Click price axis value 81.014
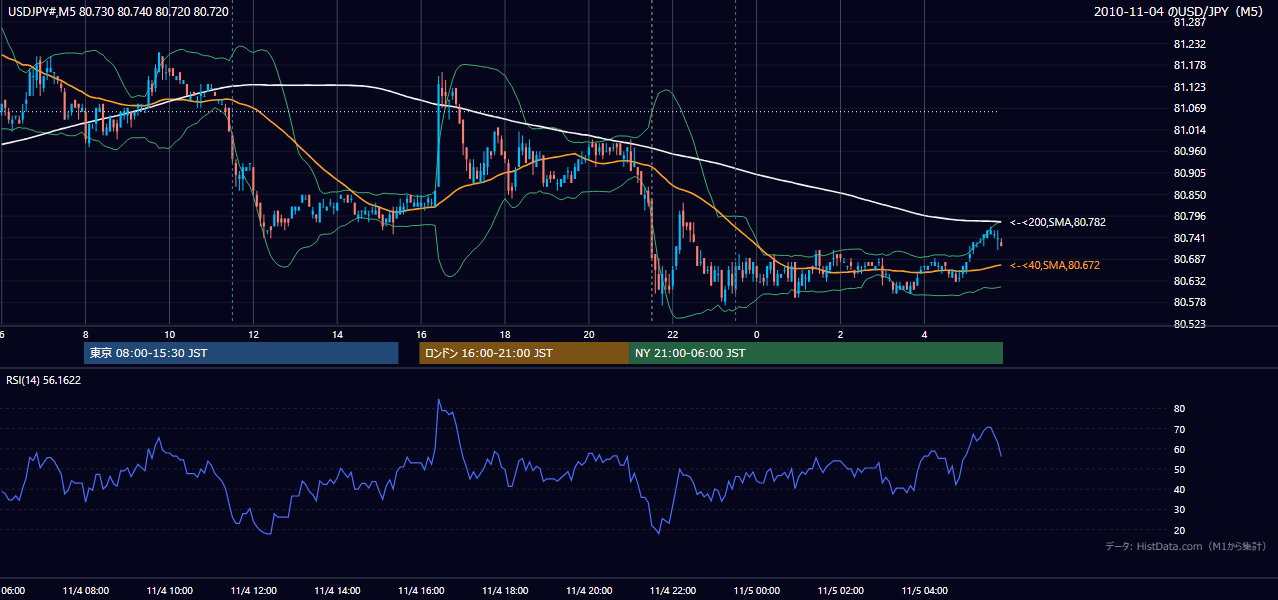Viewport: 1278px width, 600px height. tap(1189, 130)
